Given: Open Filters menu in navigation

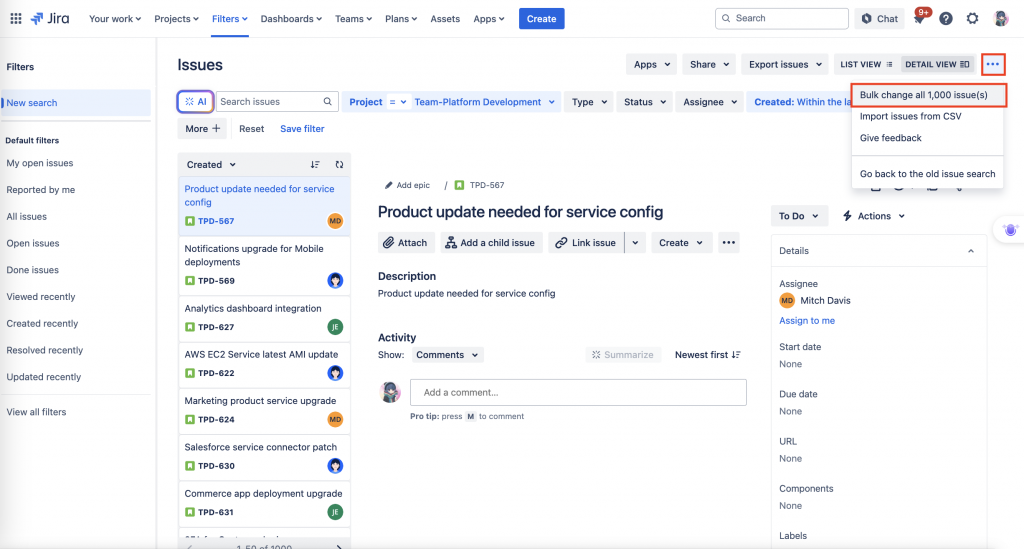Looking at the screenshot, I should (x=230, y=18).
